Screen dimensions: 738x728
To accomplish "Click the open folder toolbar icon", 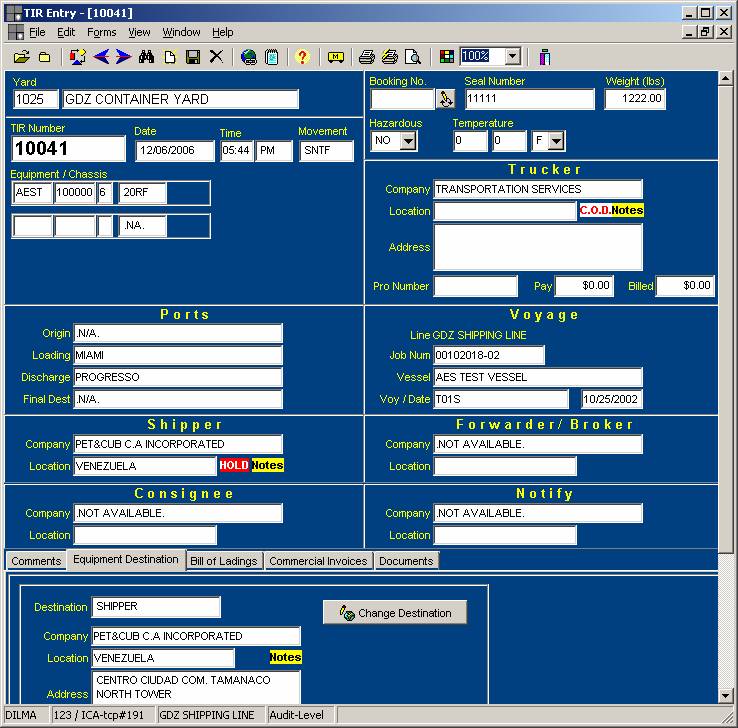I will pos(21,57).
